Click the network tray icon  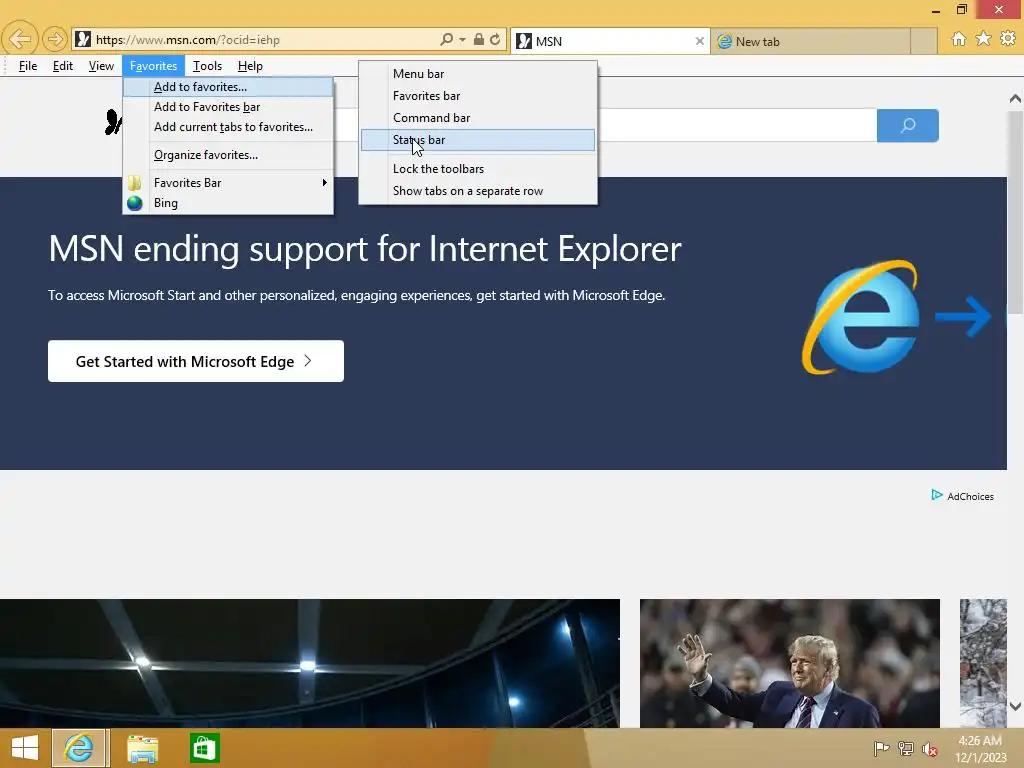click(906, 748)
